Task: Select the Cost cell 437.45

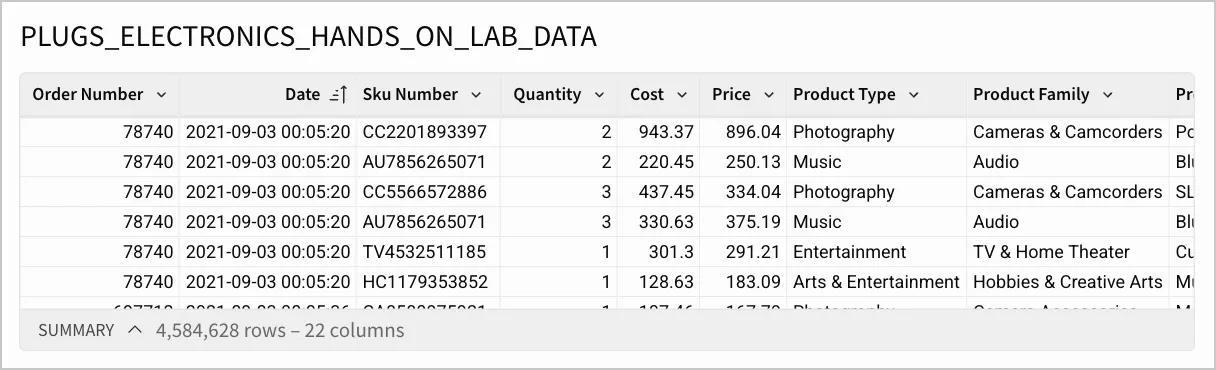Action: pos(659,192)
